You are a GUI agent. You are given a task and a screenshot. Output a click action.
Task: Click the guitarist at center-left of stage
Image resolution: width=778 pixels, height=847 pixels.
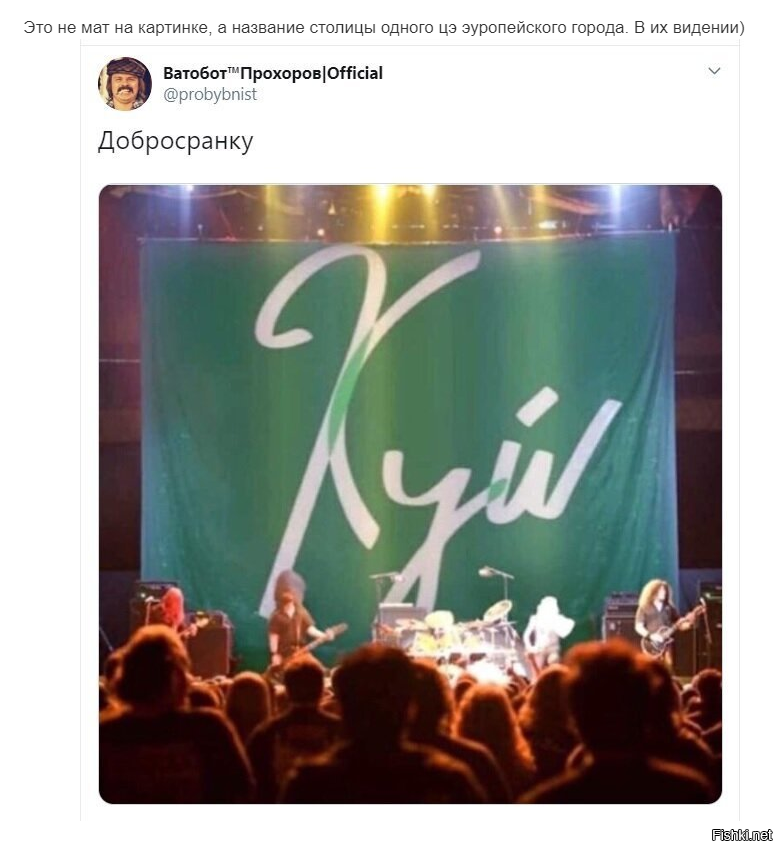click(294, 619)
